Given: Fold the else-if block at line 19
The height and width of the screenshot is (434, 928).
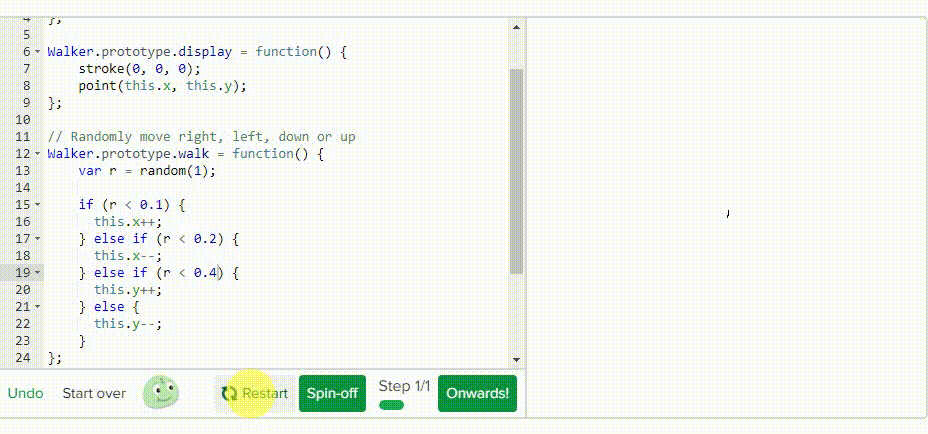Looking at the screenshot, I should click(38, 273).
